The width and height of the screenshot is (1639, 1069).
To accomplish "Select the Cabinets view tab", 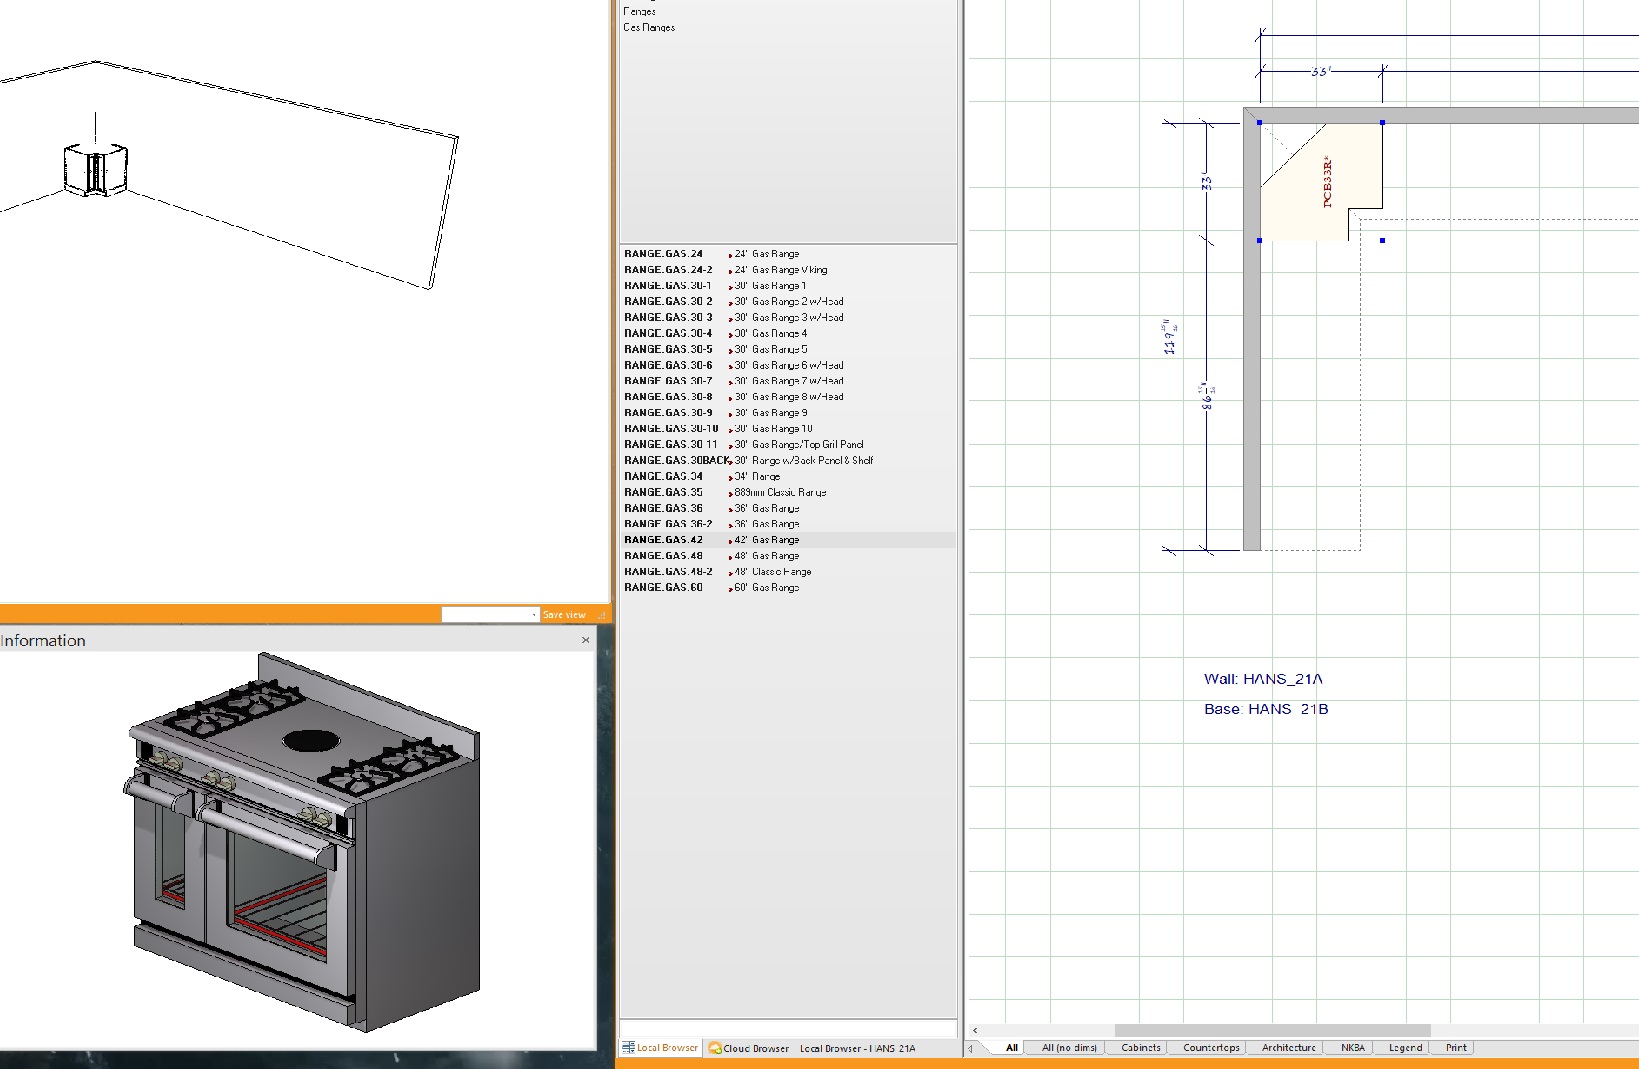I will click(x=1140, y=1048).
